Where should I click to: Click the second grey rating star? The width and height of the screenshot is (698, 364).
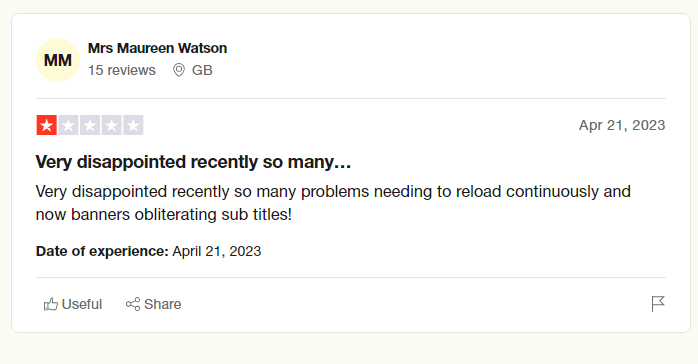click(69, 125)
